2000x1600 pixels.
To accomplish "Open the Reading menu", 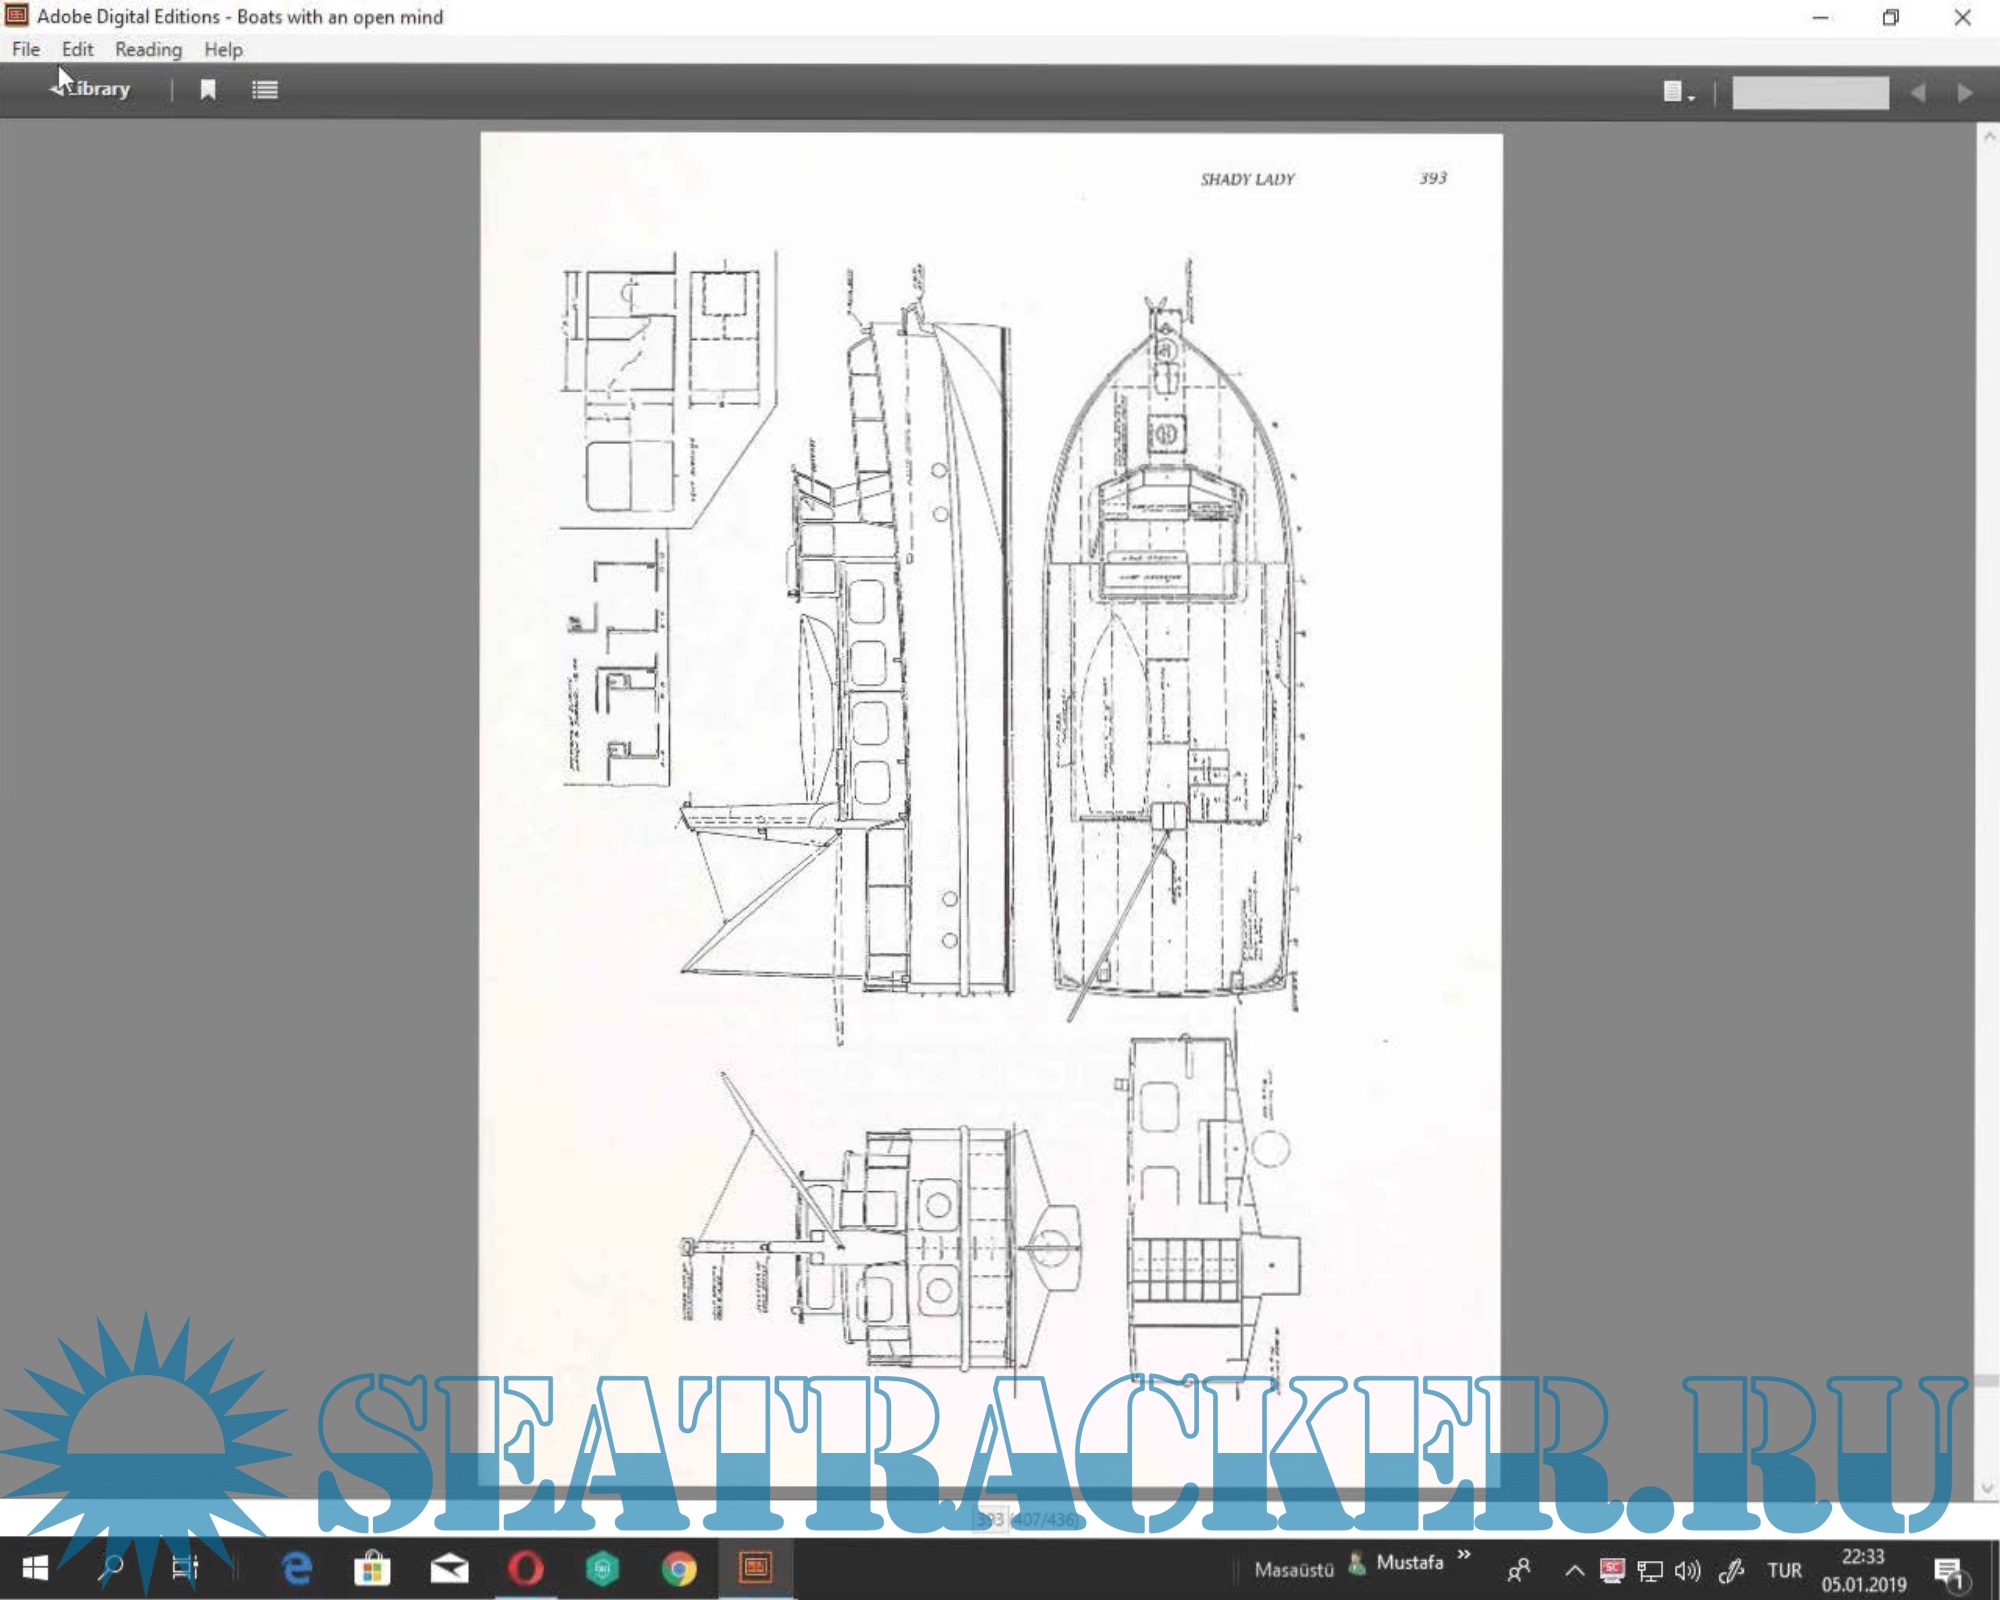I will tap(148, 49).
